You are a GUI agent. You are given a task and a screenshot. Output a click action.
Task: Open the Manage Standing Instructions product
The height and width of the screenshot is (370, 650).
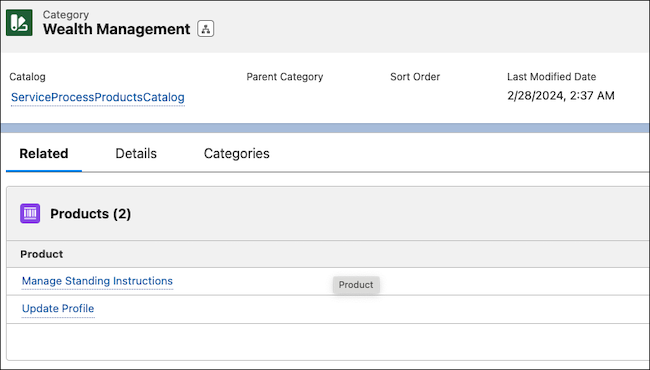click(x=97, y=281)
